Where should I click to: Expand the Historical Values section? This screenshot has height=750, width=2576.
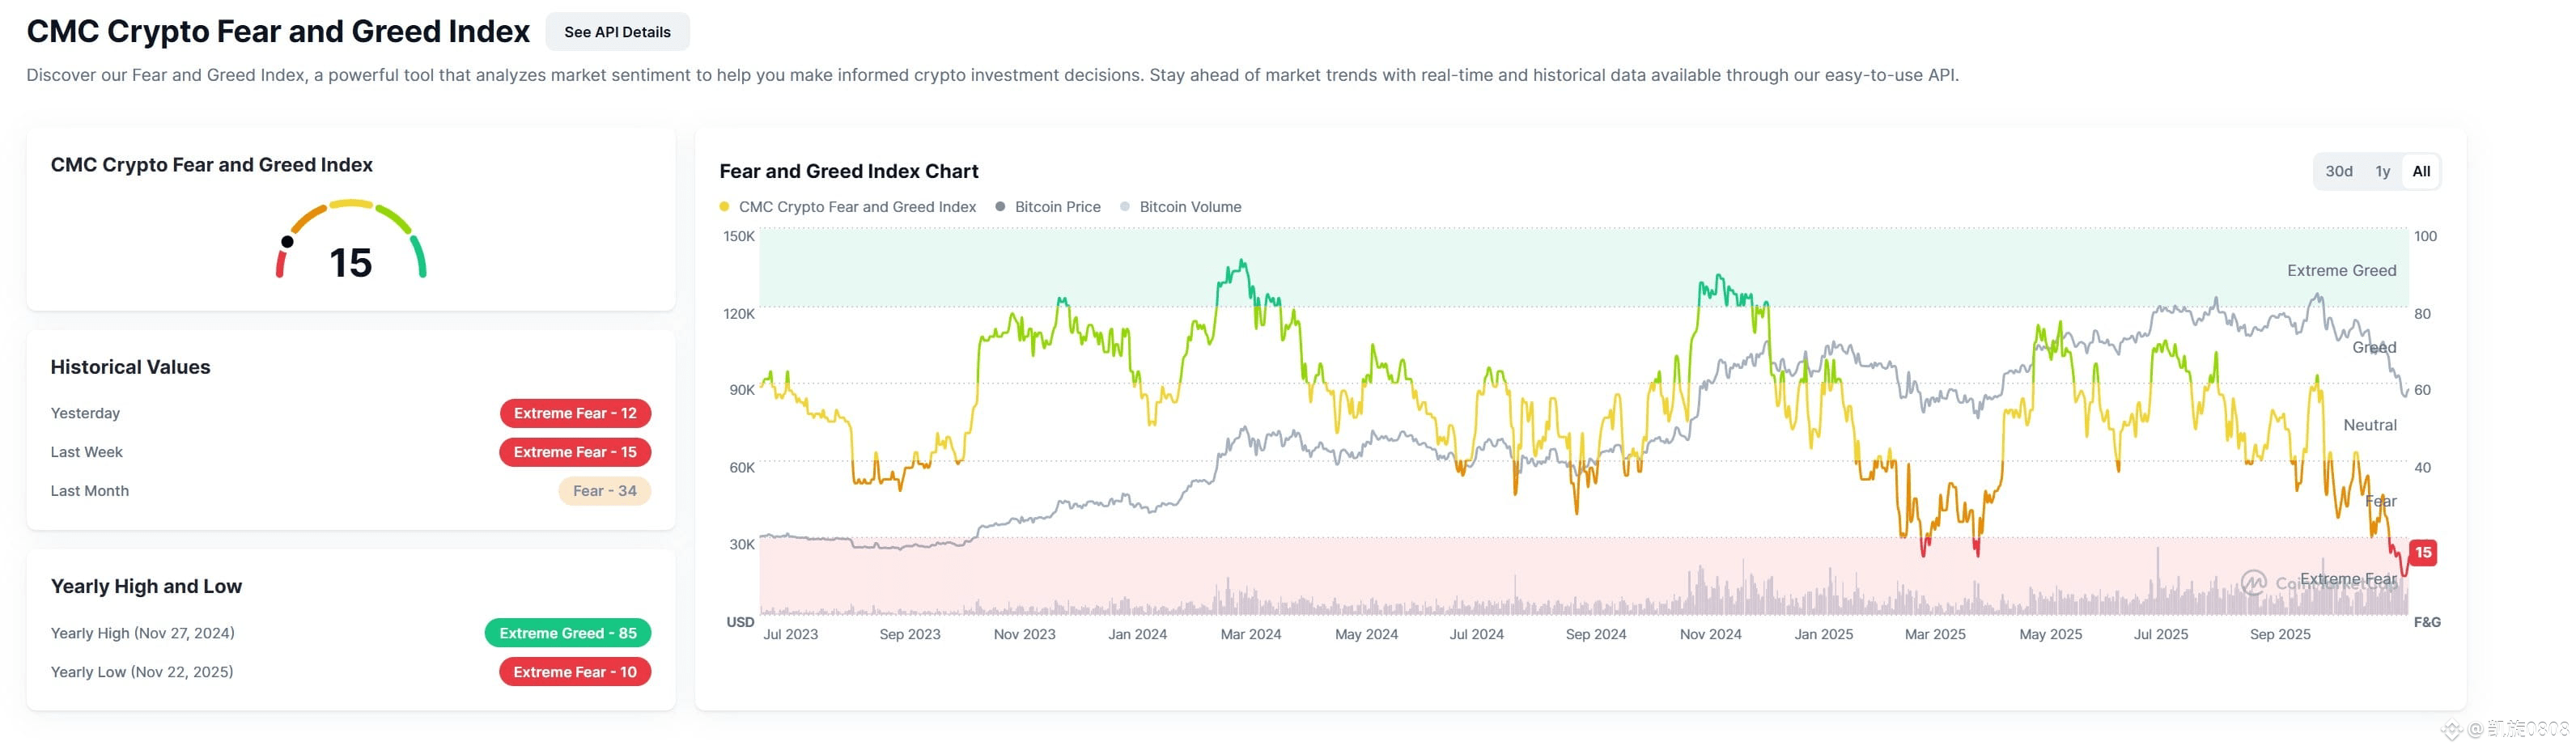[x=130, y=367]
